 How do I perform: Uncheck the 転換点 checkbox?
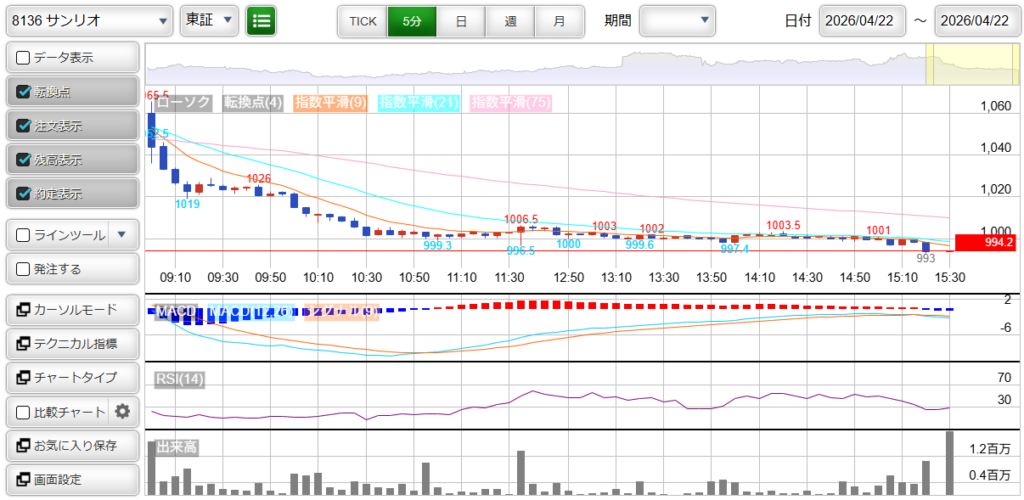click(24, 92)
